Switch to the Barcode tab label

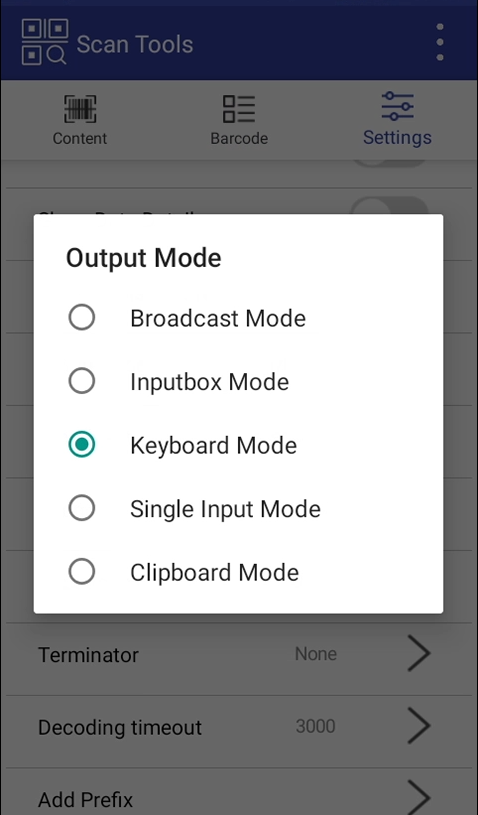click(239, 138)
